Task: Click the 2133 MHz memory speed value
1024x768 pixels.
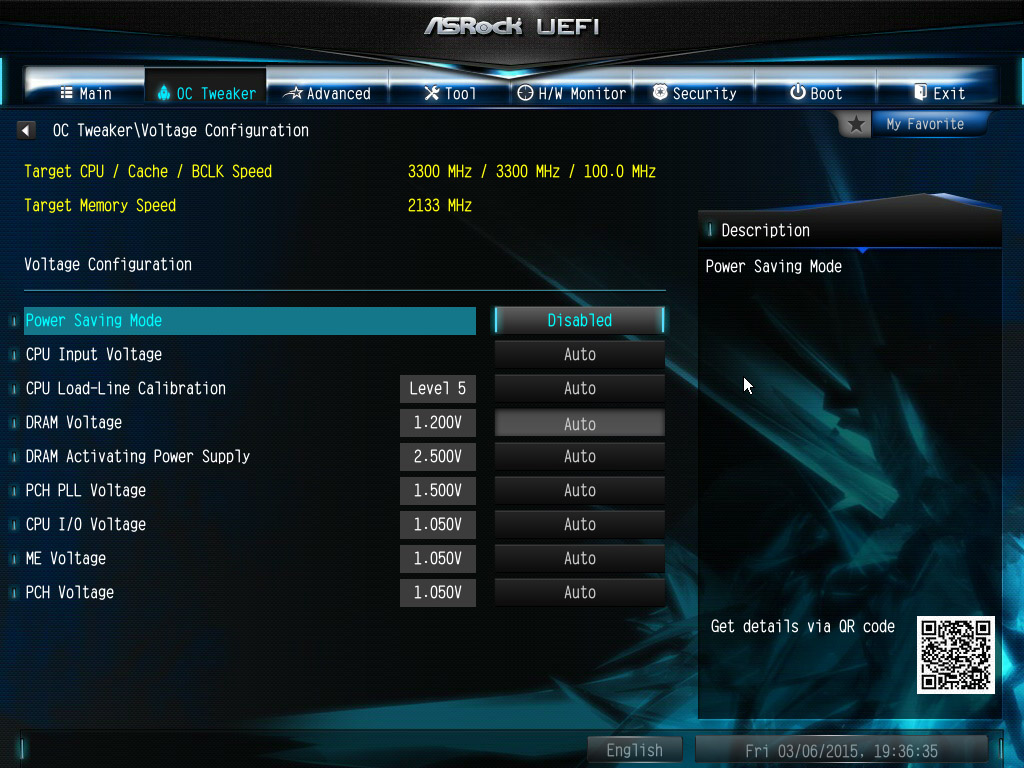Action: [x=440, y=206]
